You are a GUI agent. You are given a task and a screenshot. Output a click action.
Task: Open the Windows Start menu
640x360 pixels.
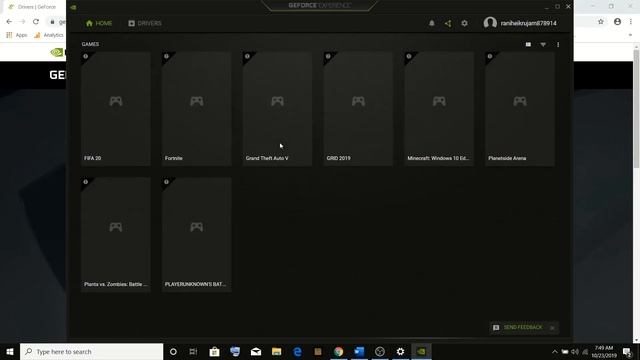(x=10, y=351)
